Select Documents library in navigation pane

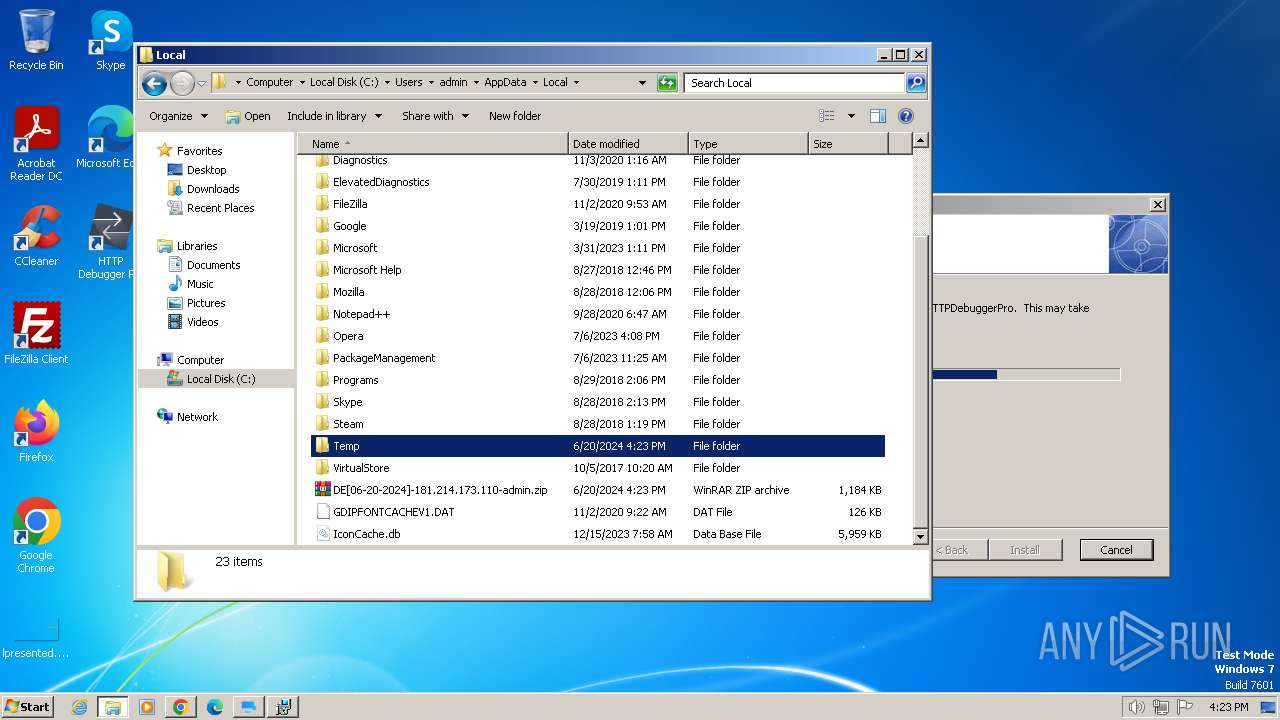[213, 265]
